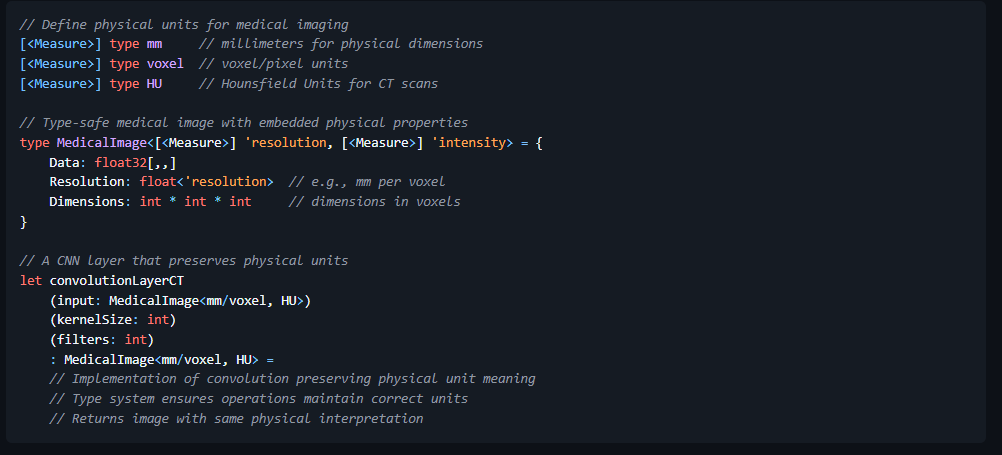
Task: Click the first [<Measure>] attribute
Action: 61,44
